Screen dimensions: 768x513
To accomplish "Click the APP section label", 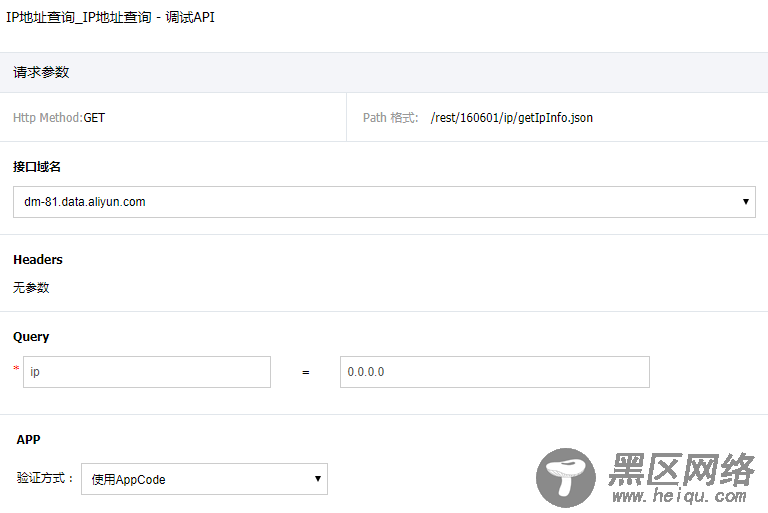I will (28, 440).
